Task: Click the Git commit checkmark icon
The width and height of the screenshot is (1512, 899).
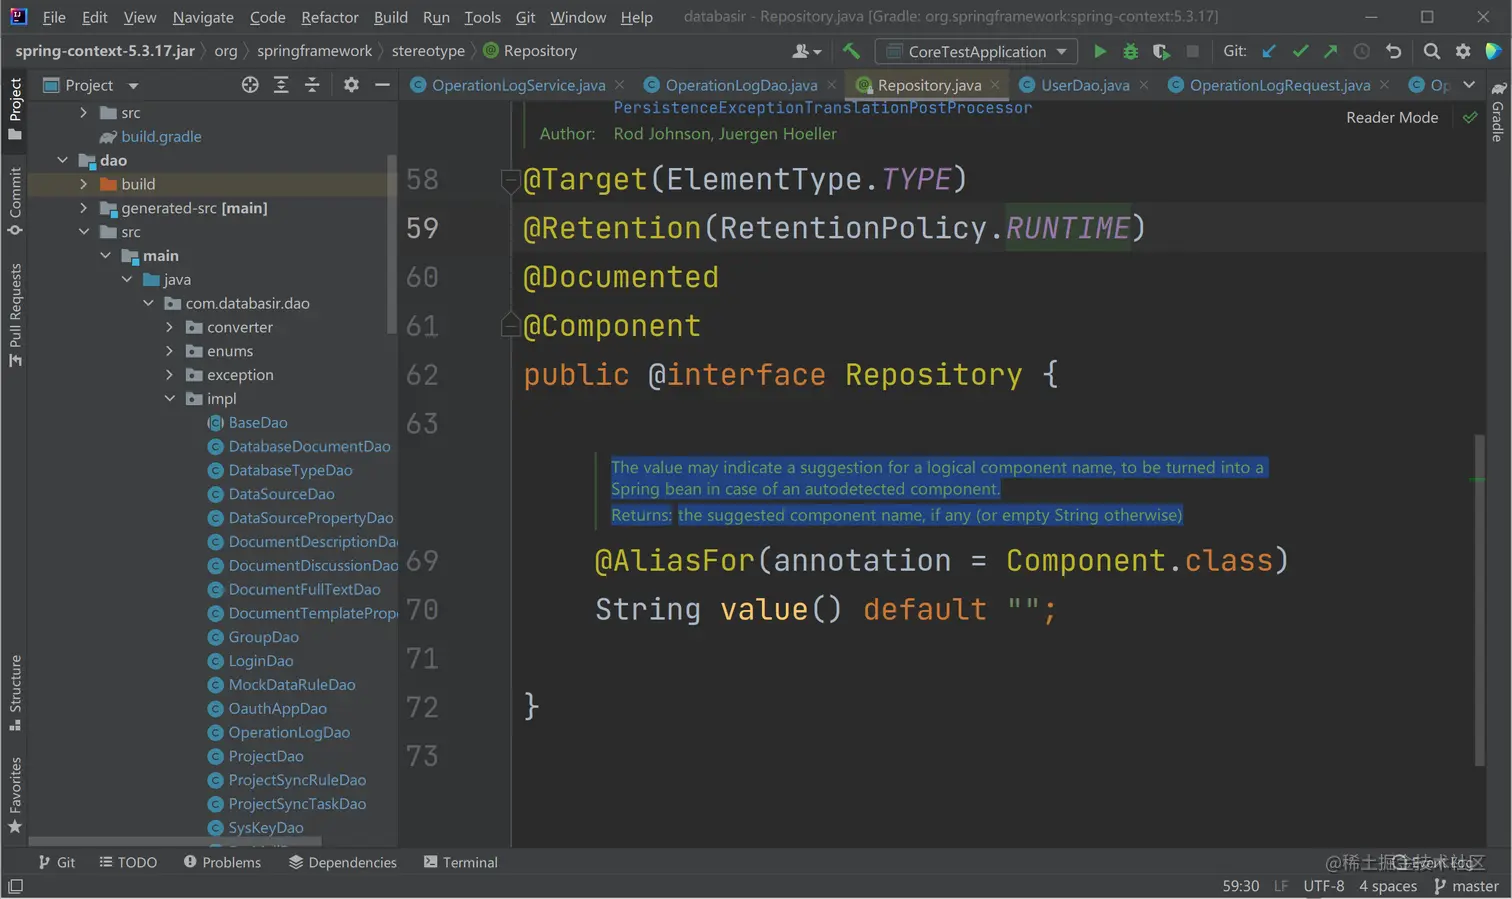Action: pyautogui.click(x=1300, y=51)
